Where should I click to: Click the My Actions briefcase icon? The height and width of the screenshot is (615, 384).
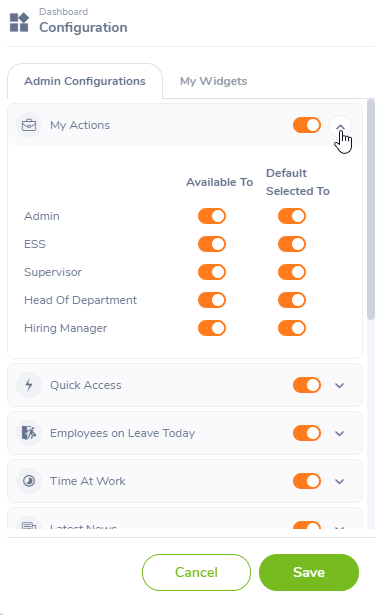pos(29,125)
